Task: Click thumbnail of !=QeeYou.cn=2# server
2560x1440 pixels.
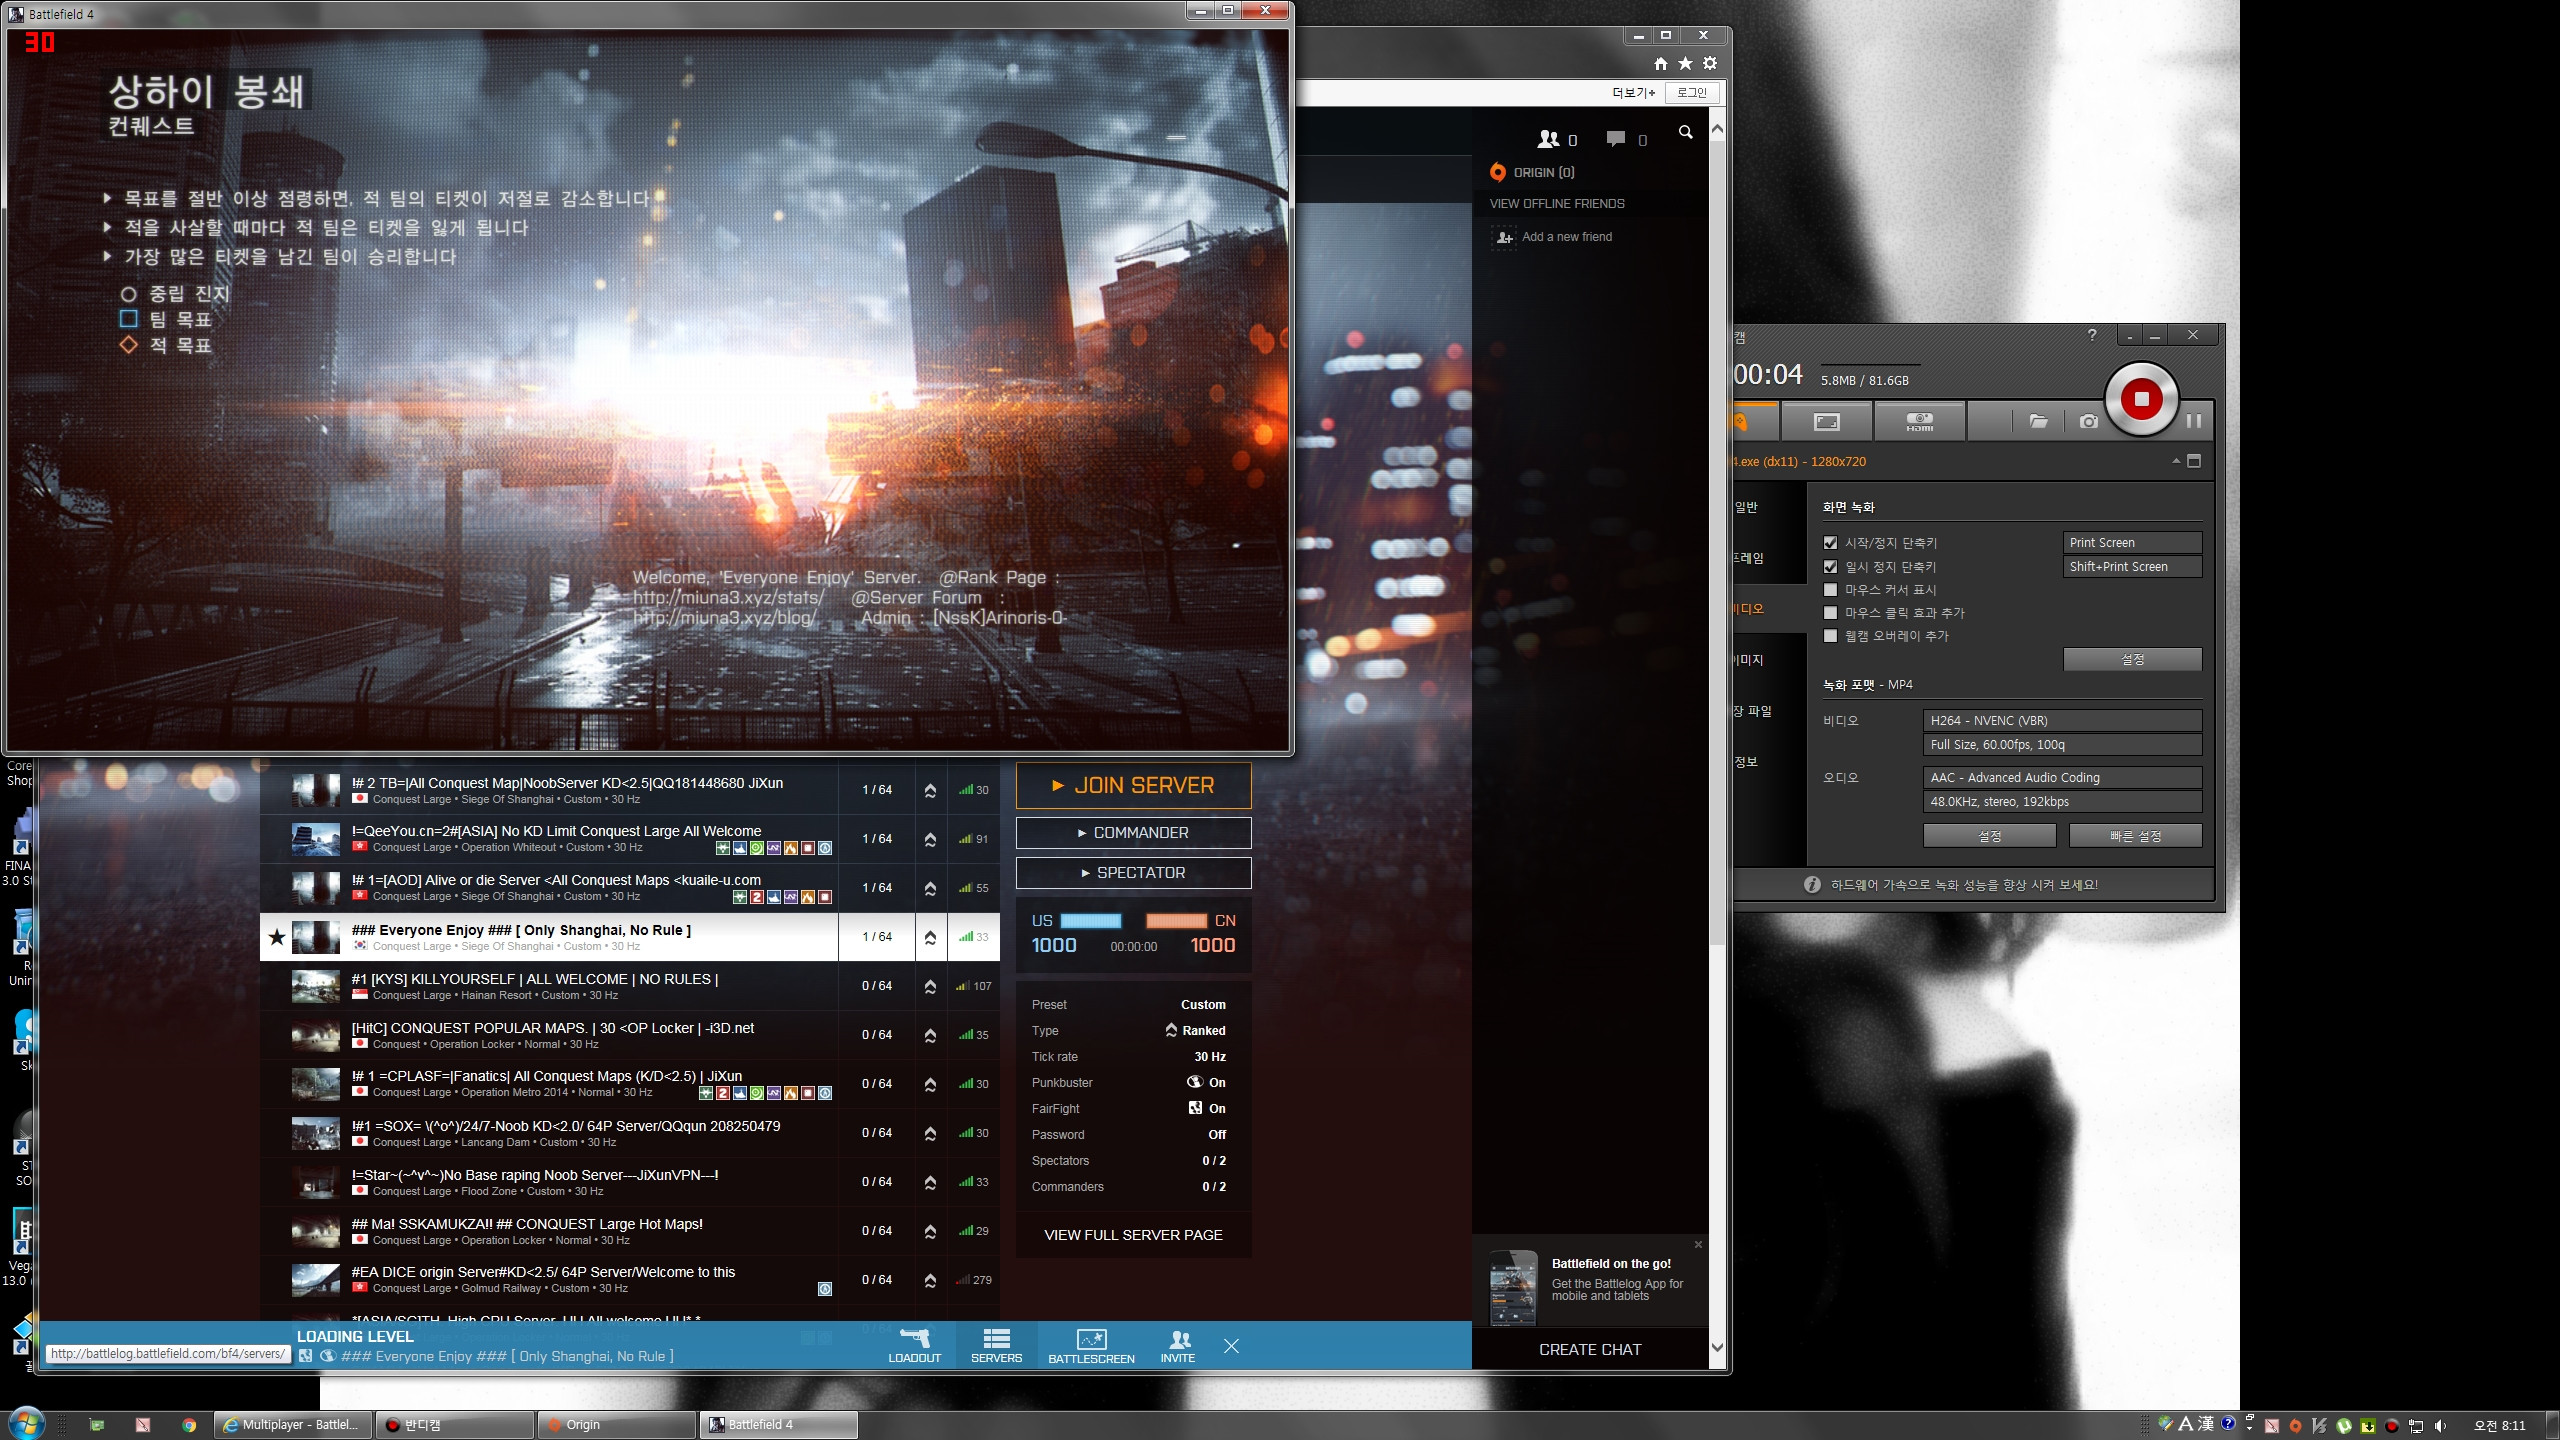Action: (x=316, y=839)
